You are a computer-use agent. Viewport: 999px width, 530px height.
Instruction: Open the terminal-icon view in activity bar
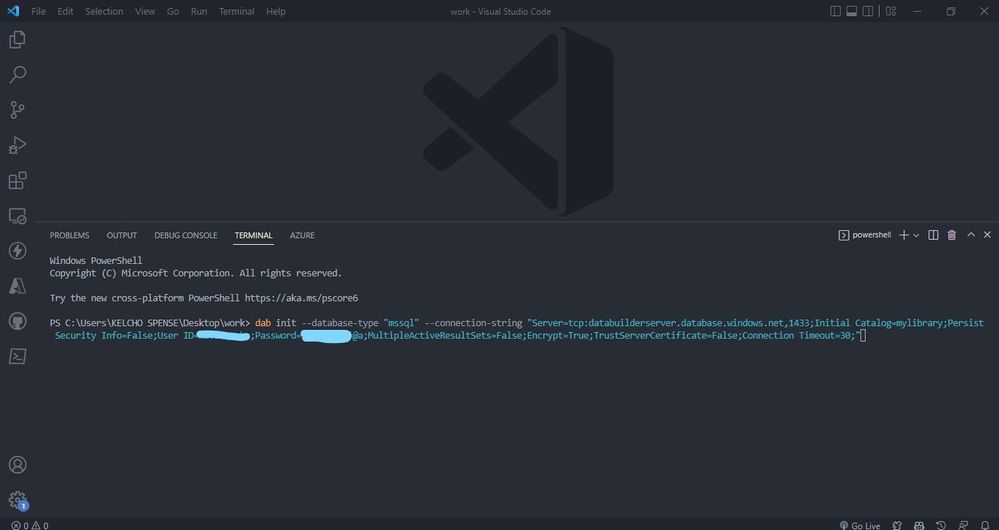click(17, 356)
